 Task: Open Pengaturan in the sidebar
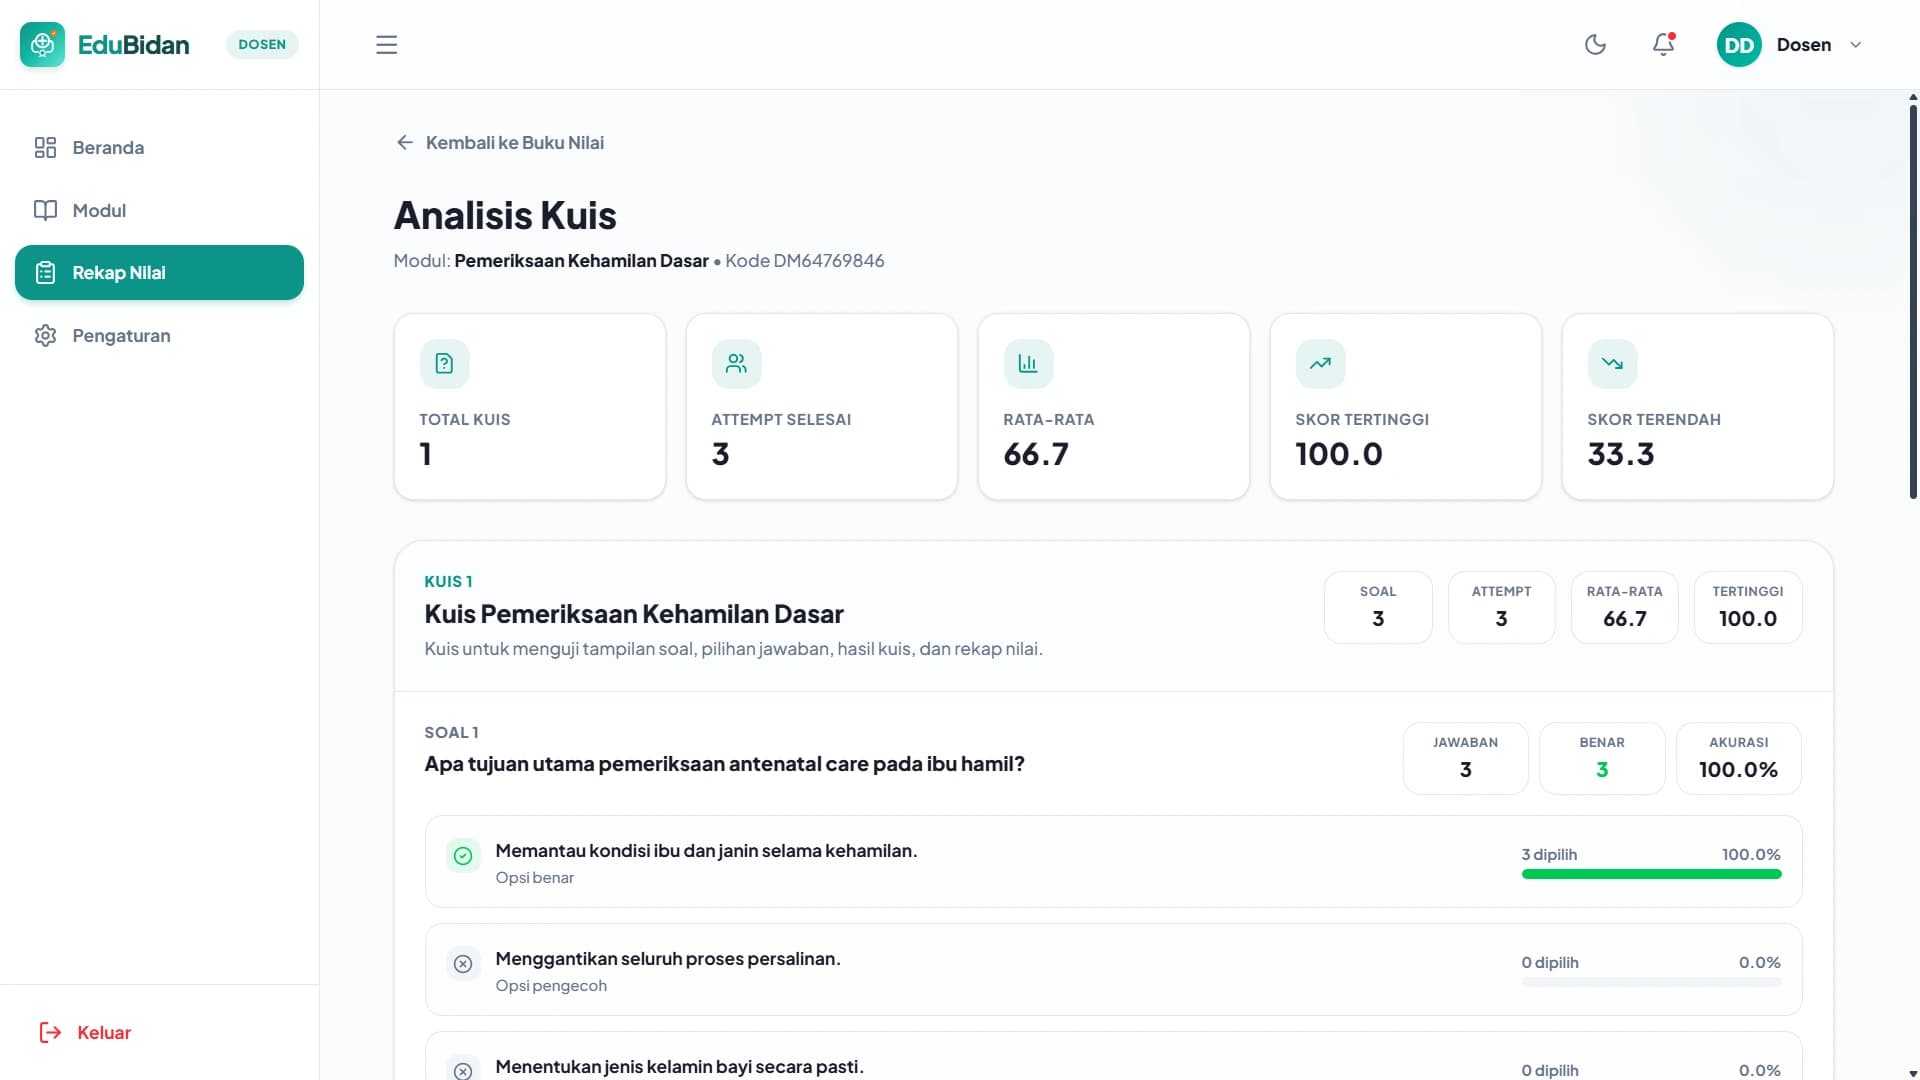159,336
